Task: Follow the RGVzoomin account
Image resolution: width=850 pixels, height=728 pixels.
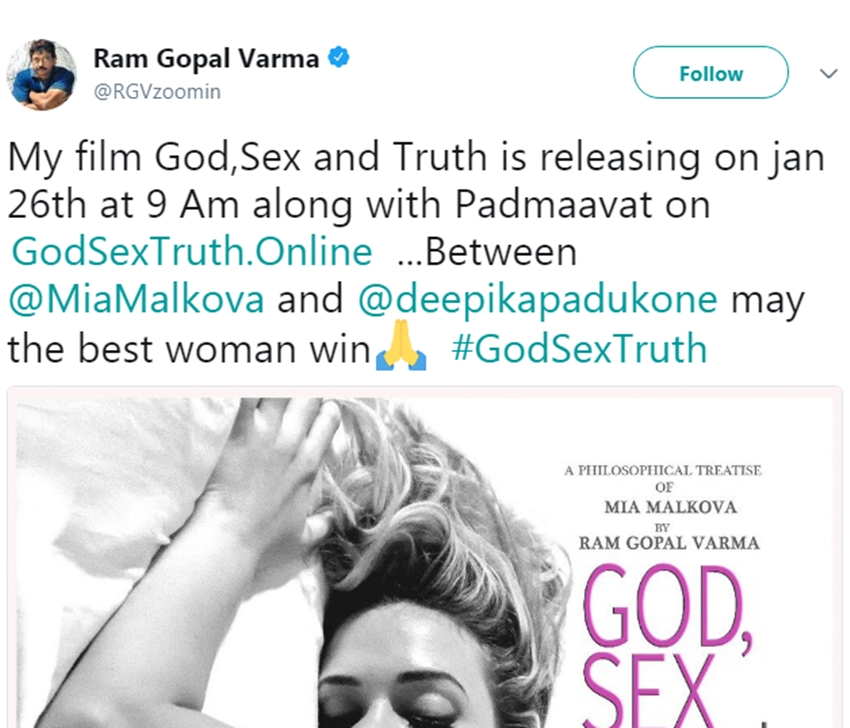Action: click(x=711, y=73)
